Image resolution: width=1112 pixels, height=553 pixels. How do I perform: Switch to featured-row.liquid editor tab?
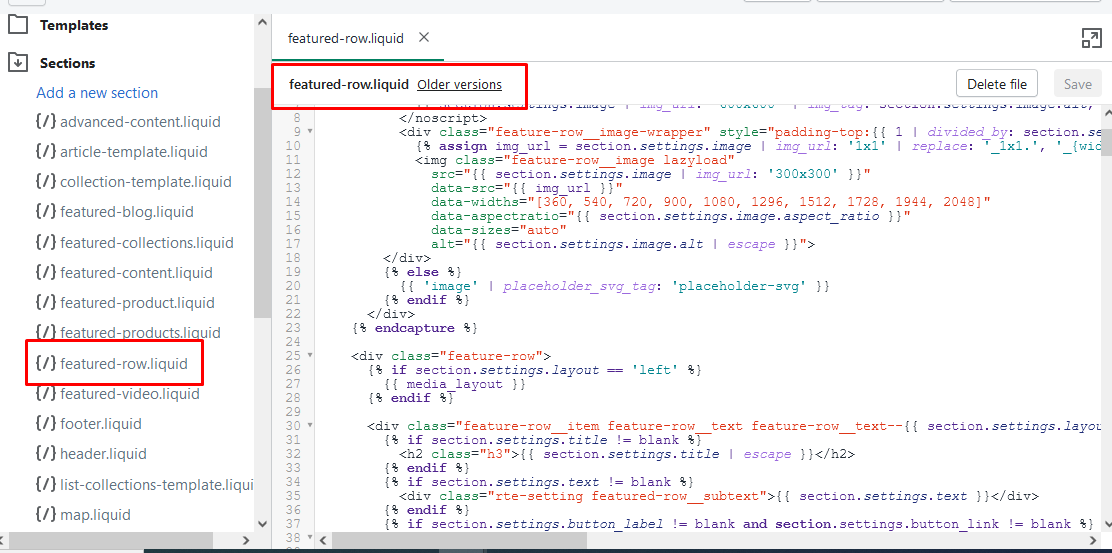point(345,38)
